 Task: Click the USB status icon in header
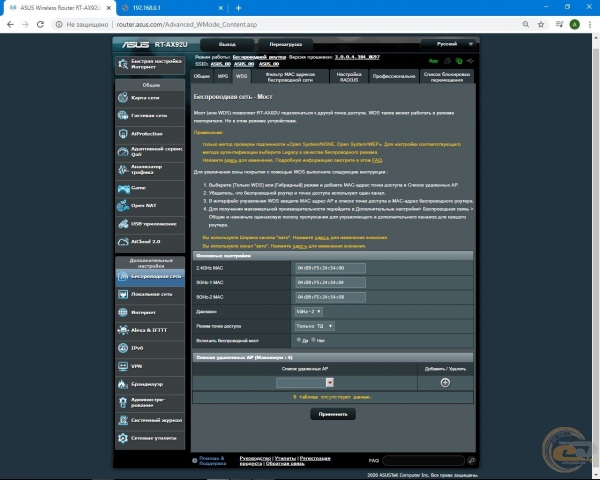(x=470, y=61)
